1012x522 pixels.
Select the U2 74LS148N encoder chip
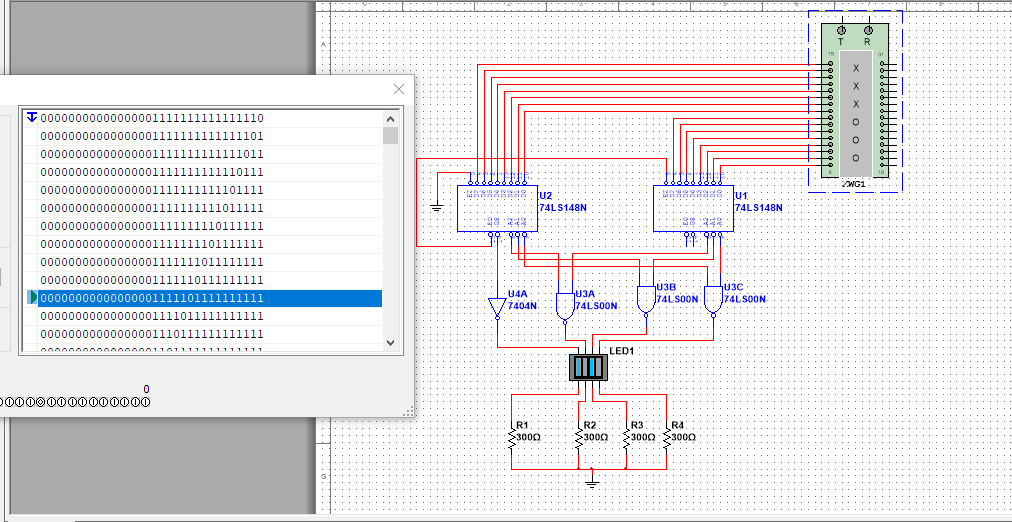[496, 208]
